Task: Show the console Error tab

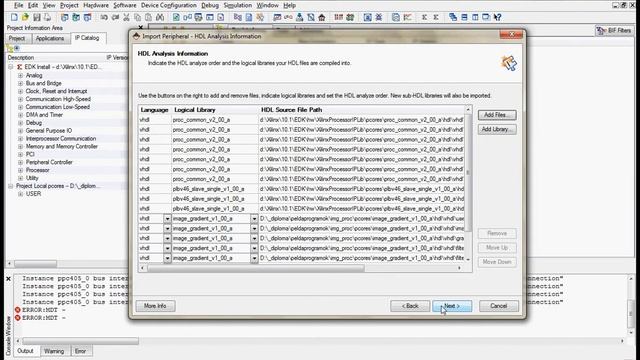Action: 80,351
